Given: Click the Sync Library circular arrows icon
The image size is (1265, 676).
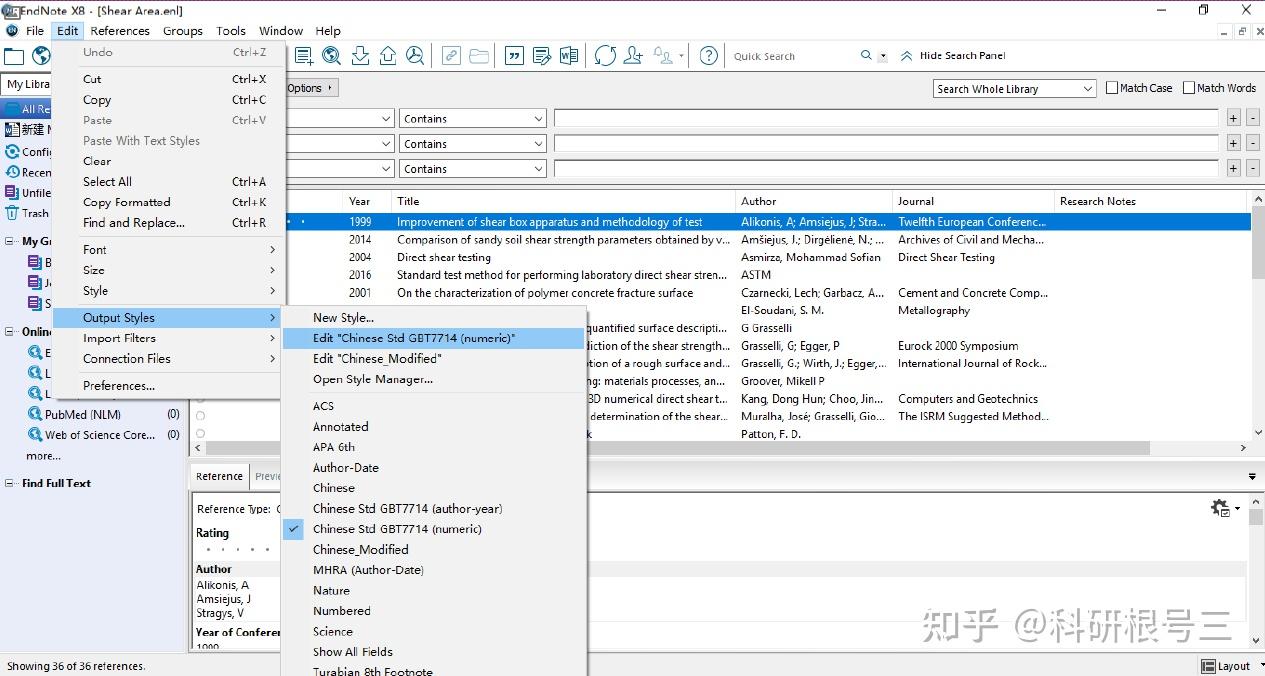Looking at the screenshot, I should click(x=605, y=56).
